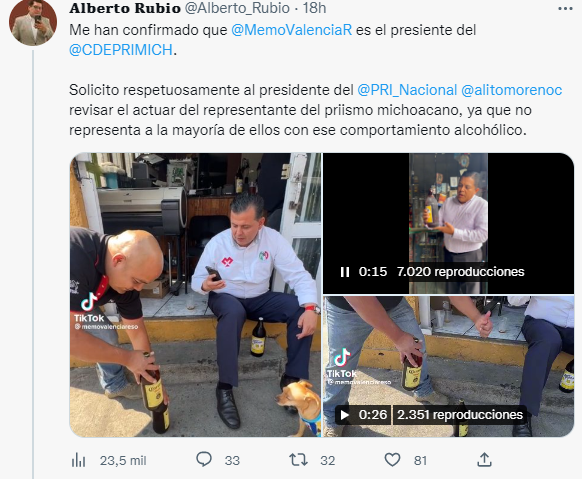The height and width of the screenshot is (479, 582).
Task: Open the share upload icon
Action: tap(484, 460)
